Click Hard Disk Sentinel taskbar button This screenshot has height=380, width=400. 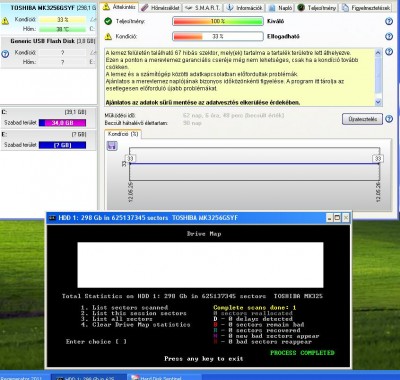pos(164,377)
